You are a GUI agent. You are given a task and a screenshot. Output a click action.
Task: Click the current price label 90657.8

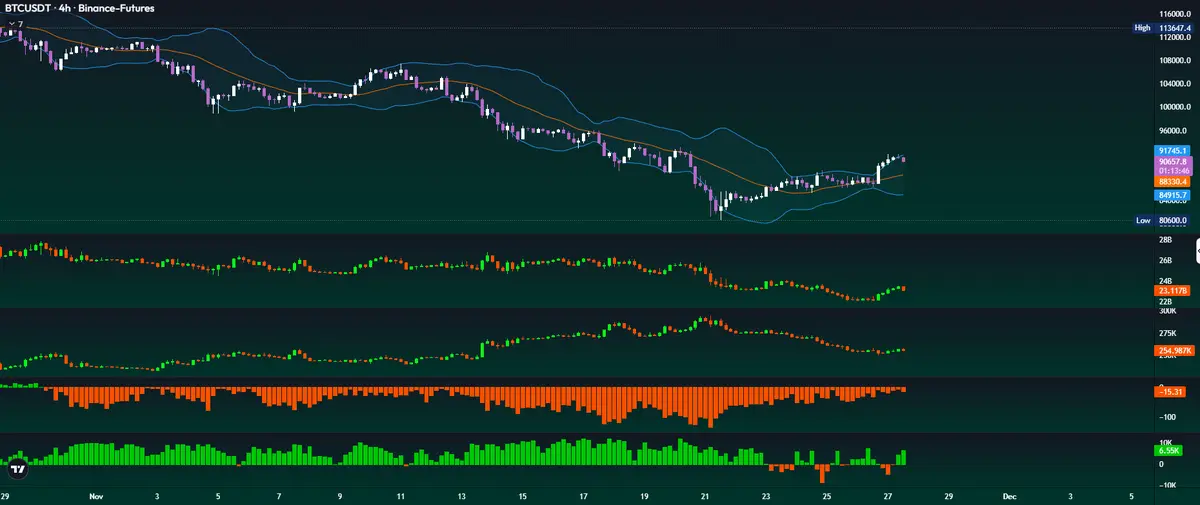pos(1171,161)
